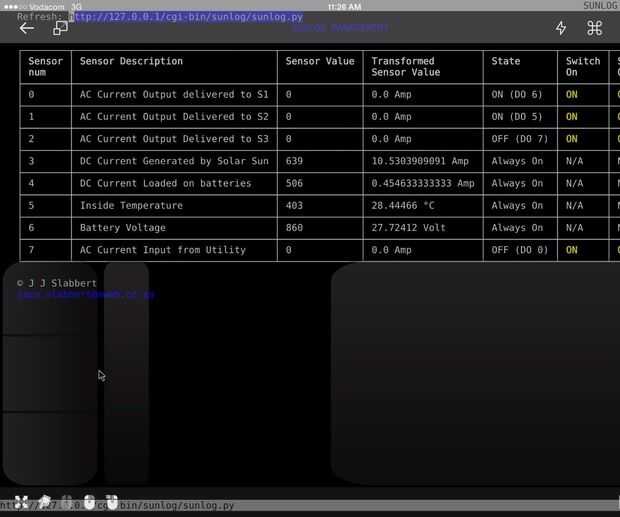Click state 'OFF (DO 0)'

[520, 250]
